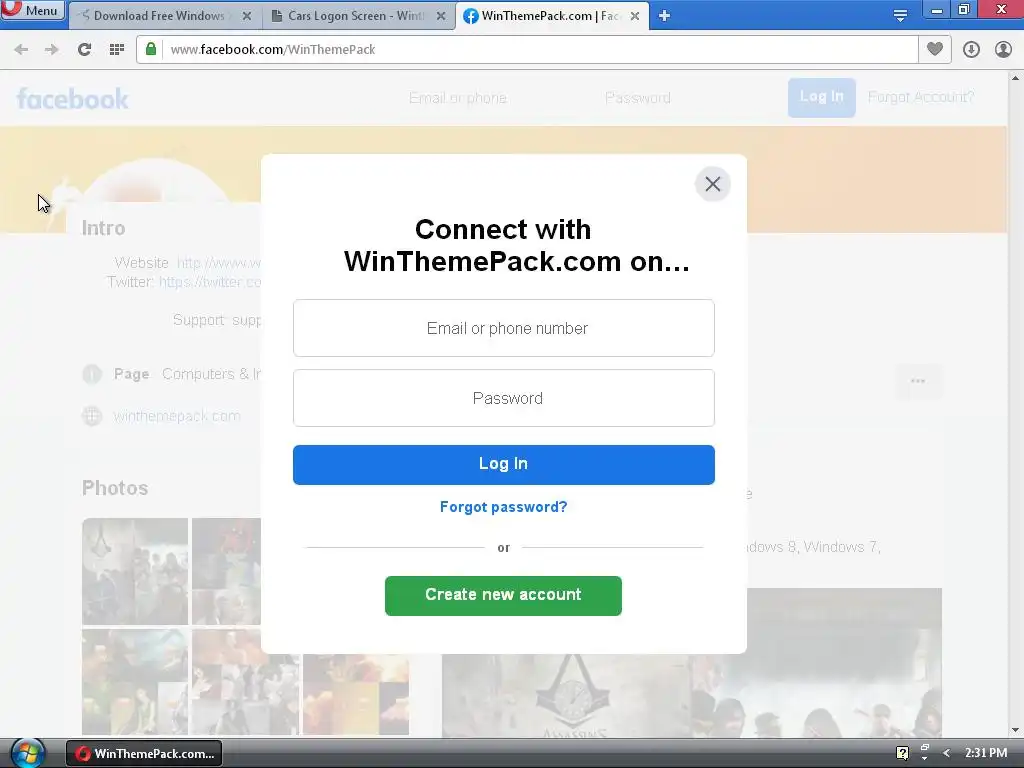Click Email or phone number field in dialog
Screen dimensions: 1024x768
pos(504,328)
